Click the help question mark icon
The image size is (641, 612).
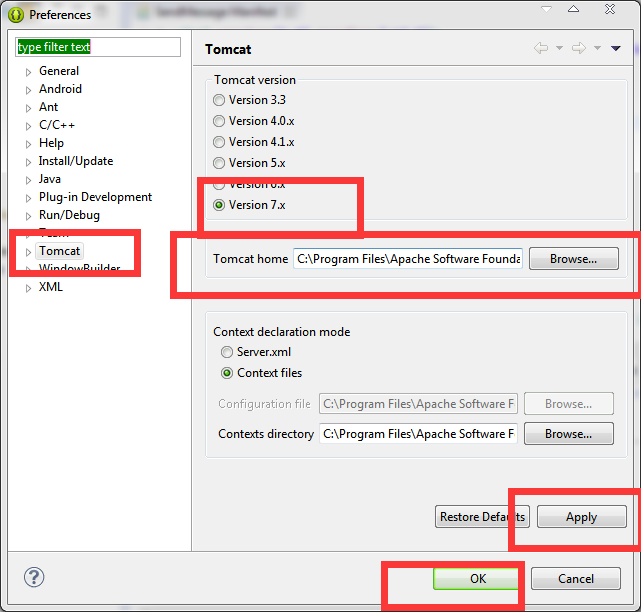(34, 577)
